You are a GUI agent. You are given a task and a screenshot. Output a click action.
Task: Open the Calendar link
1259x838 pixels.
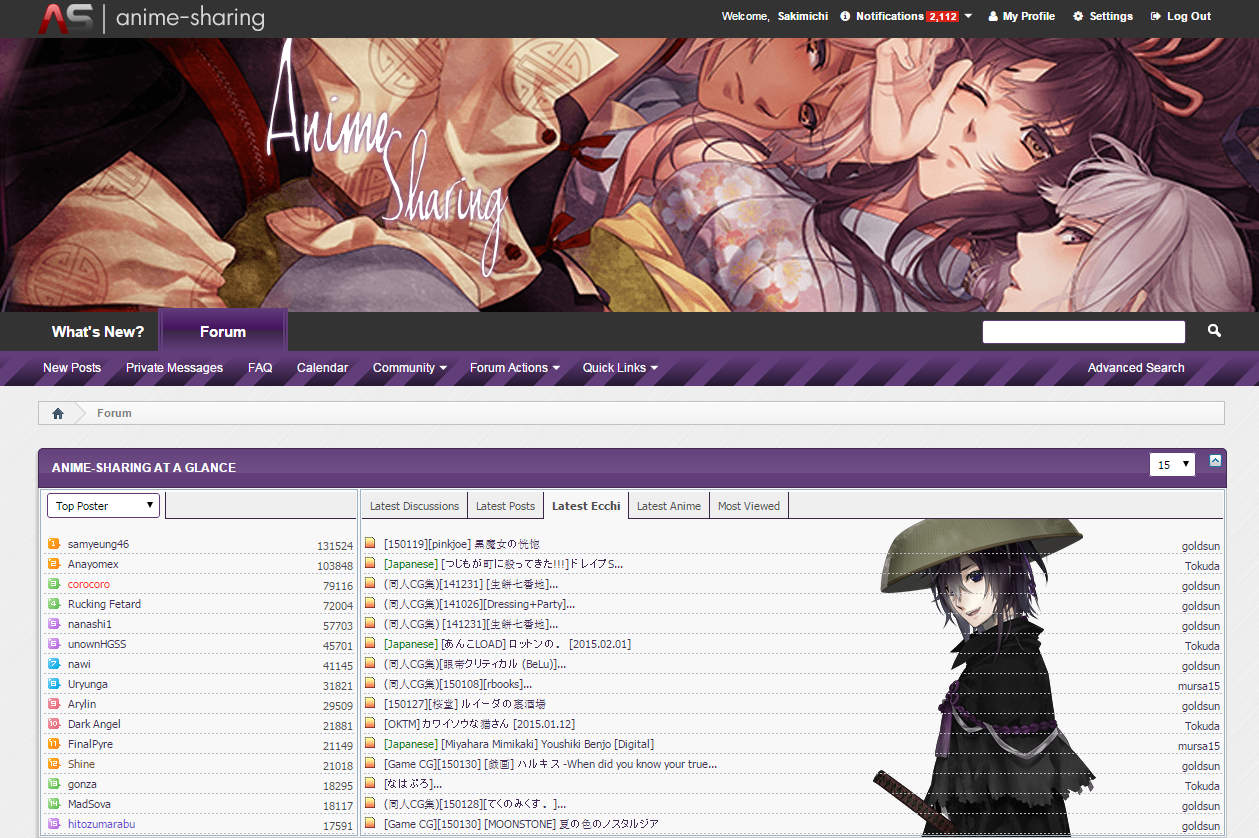pos(322,368)
